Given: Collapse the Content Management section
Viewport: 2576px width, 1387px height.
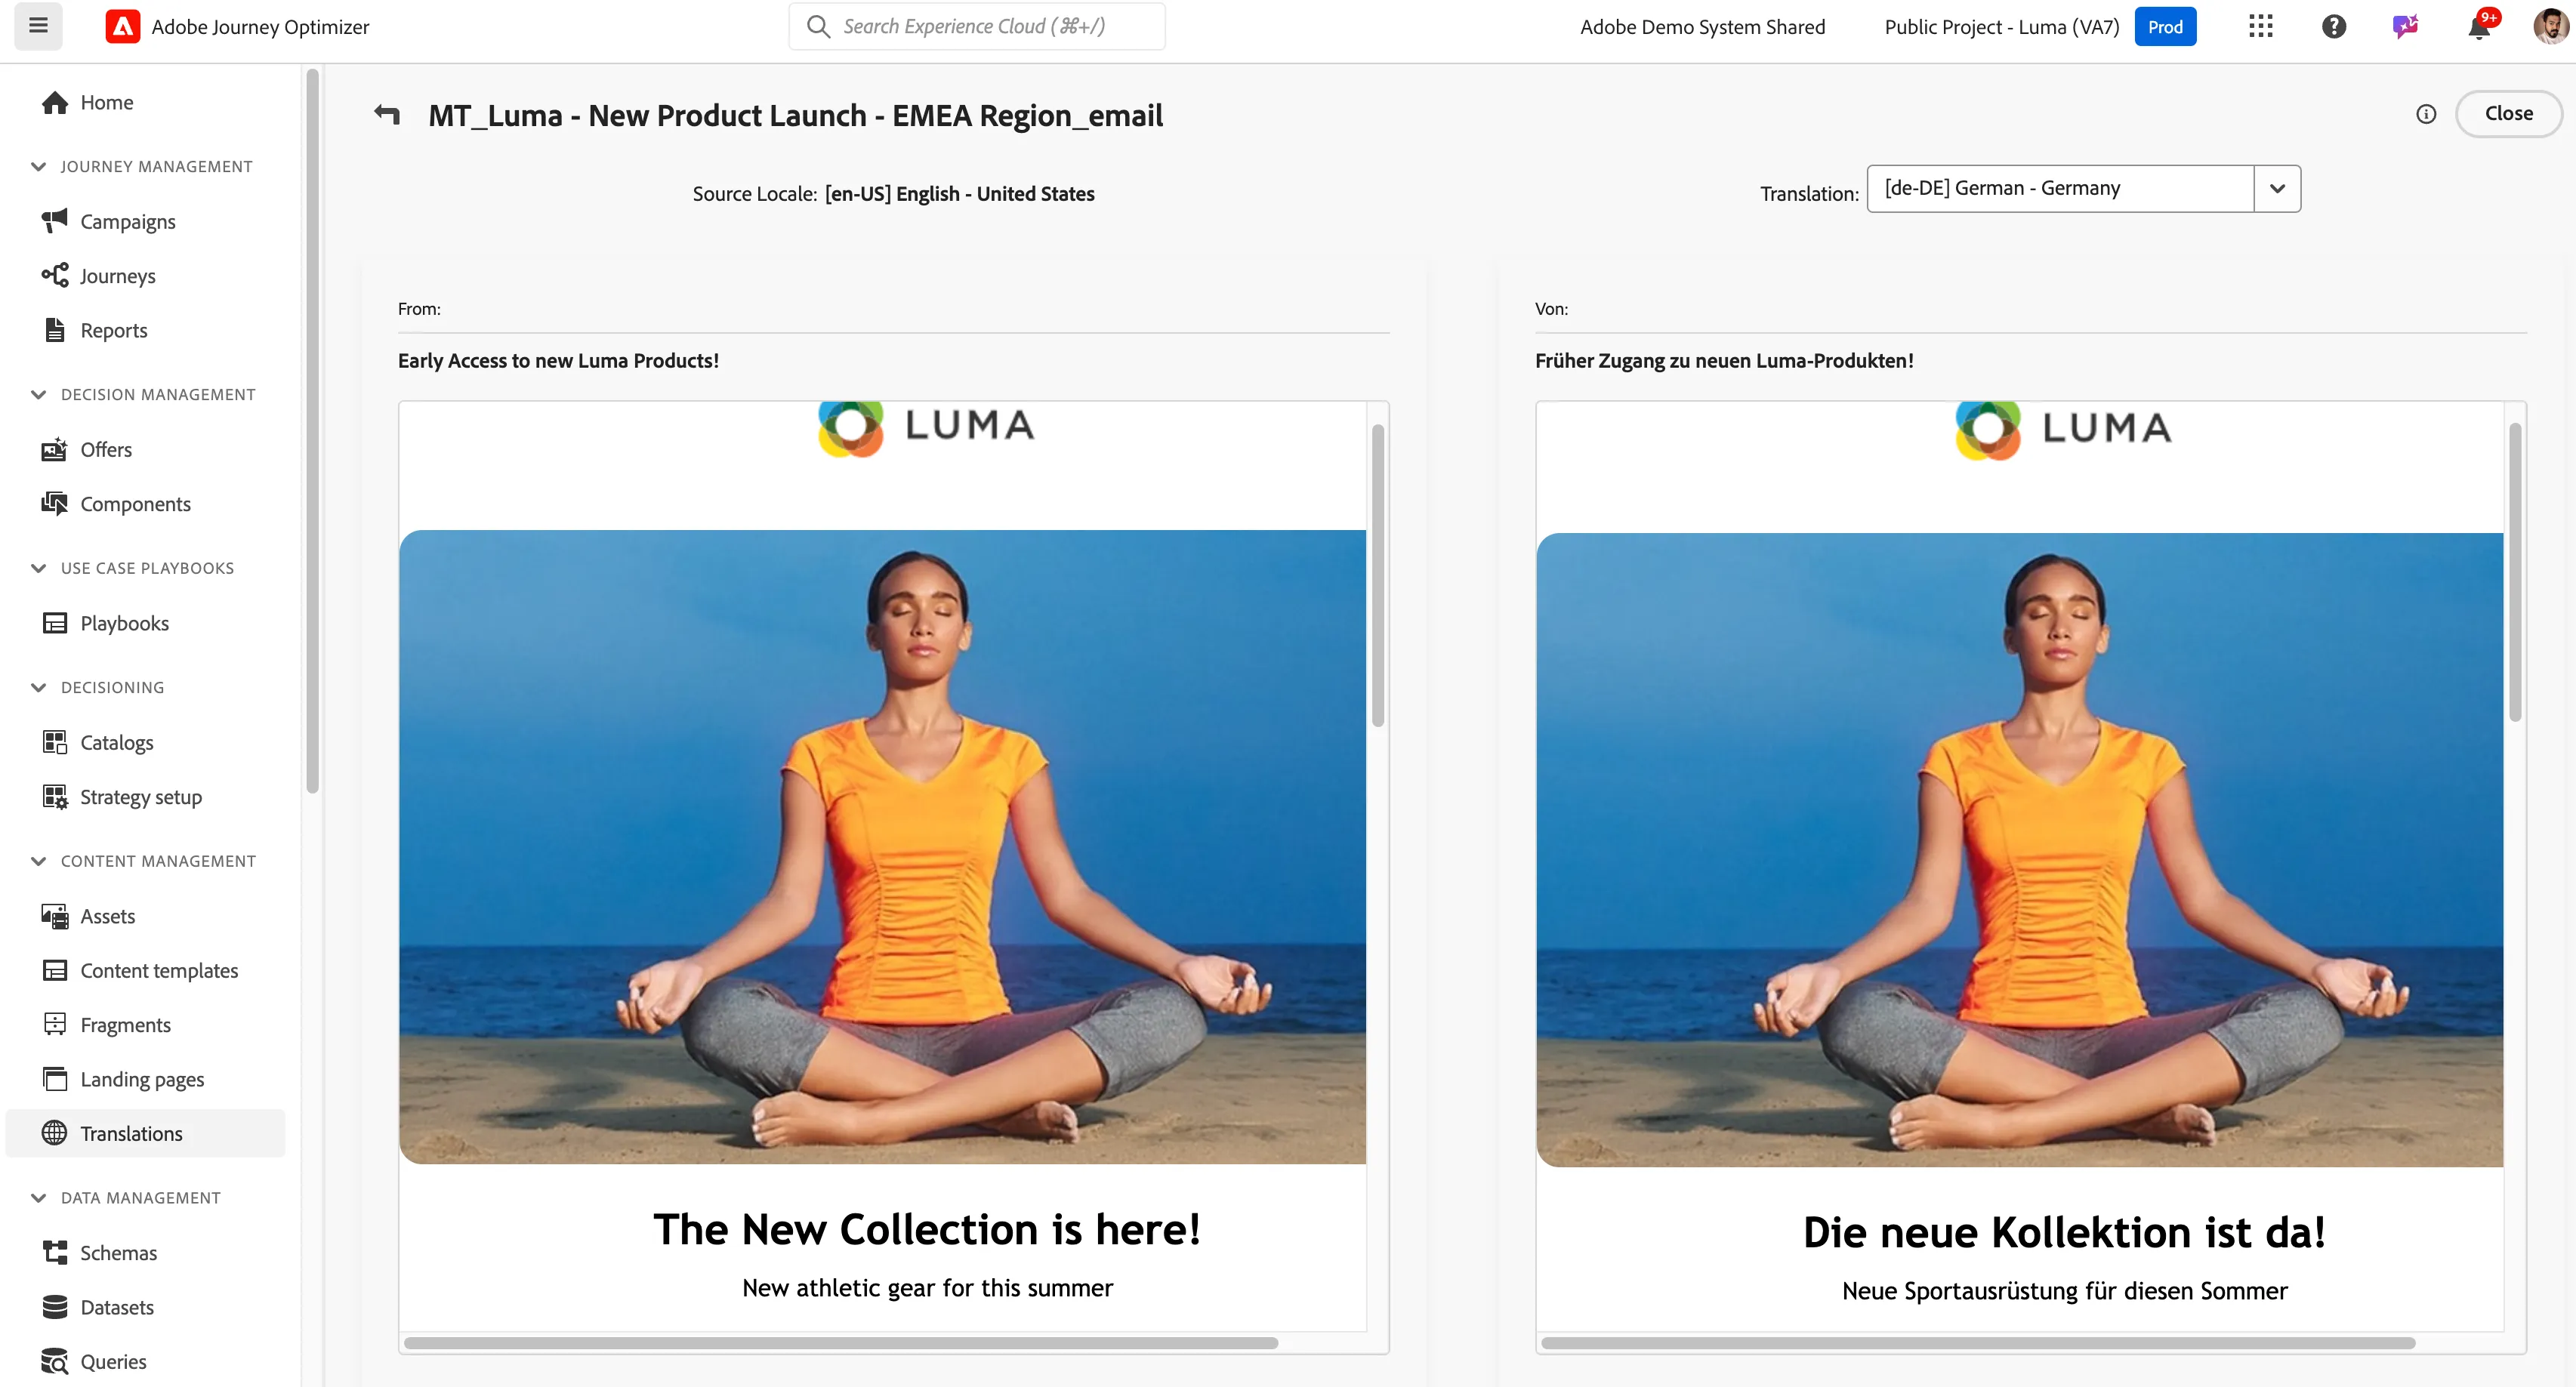Looking at the screenshot, I should [39, 861].
